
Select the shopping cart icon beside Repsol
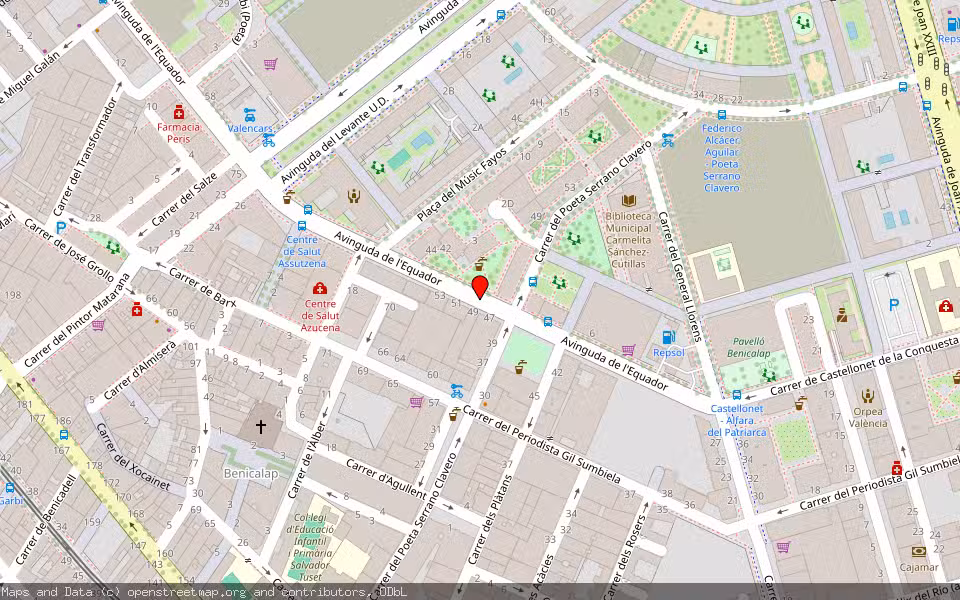(628, 350)
